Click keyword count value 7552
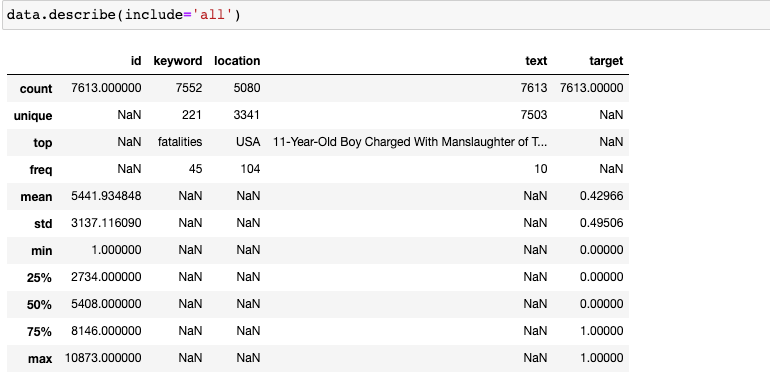The height and width of the screenshot is (378, 770). pos(190,88)
